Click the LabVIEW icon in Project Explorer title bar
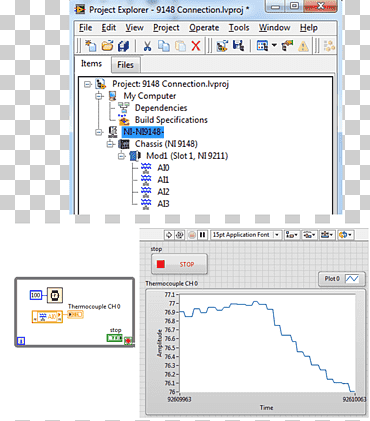 click(80, 10)
